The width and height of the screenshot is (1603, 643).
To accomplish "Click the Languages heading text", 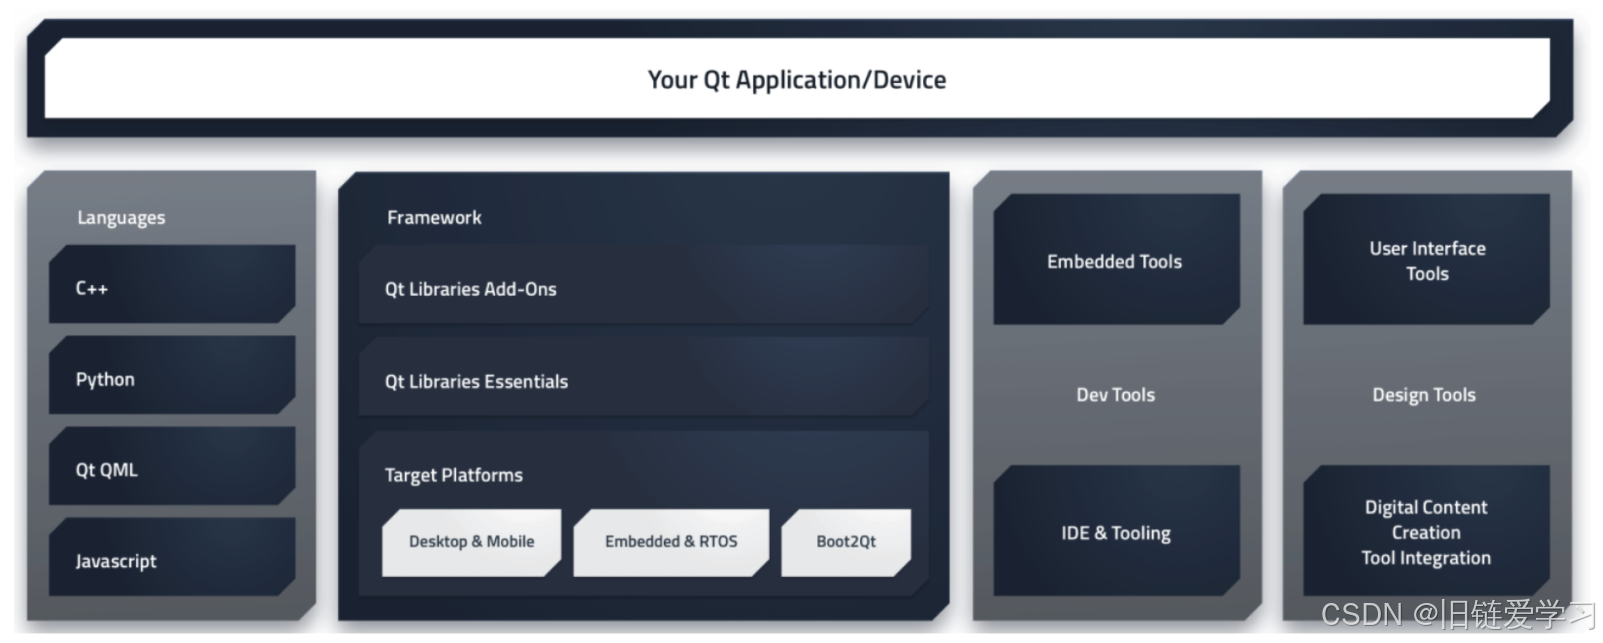I will (121, 218).
